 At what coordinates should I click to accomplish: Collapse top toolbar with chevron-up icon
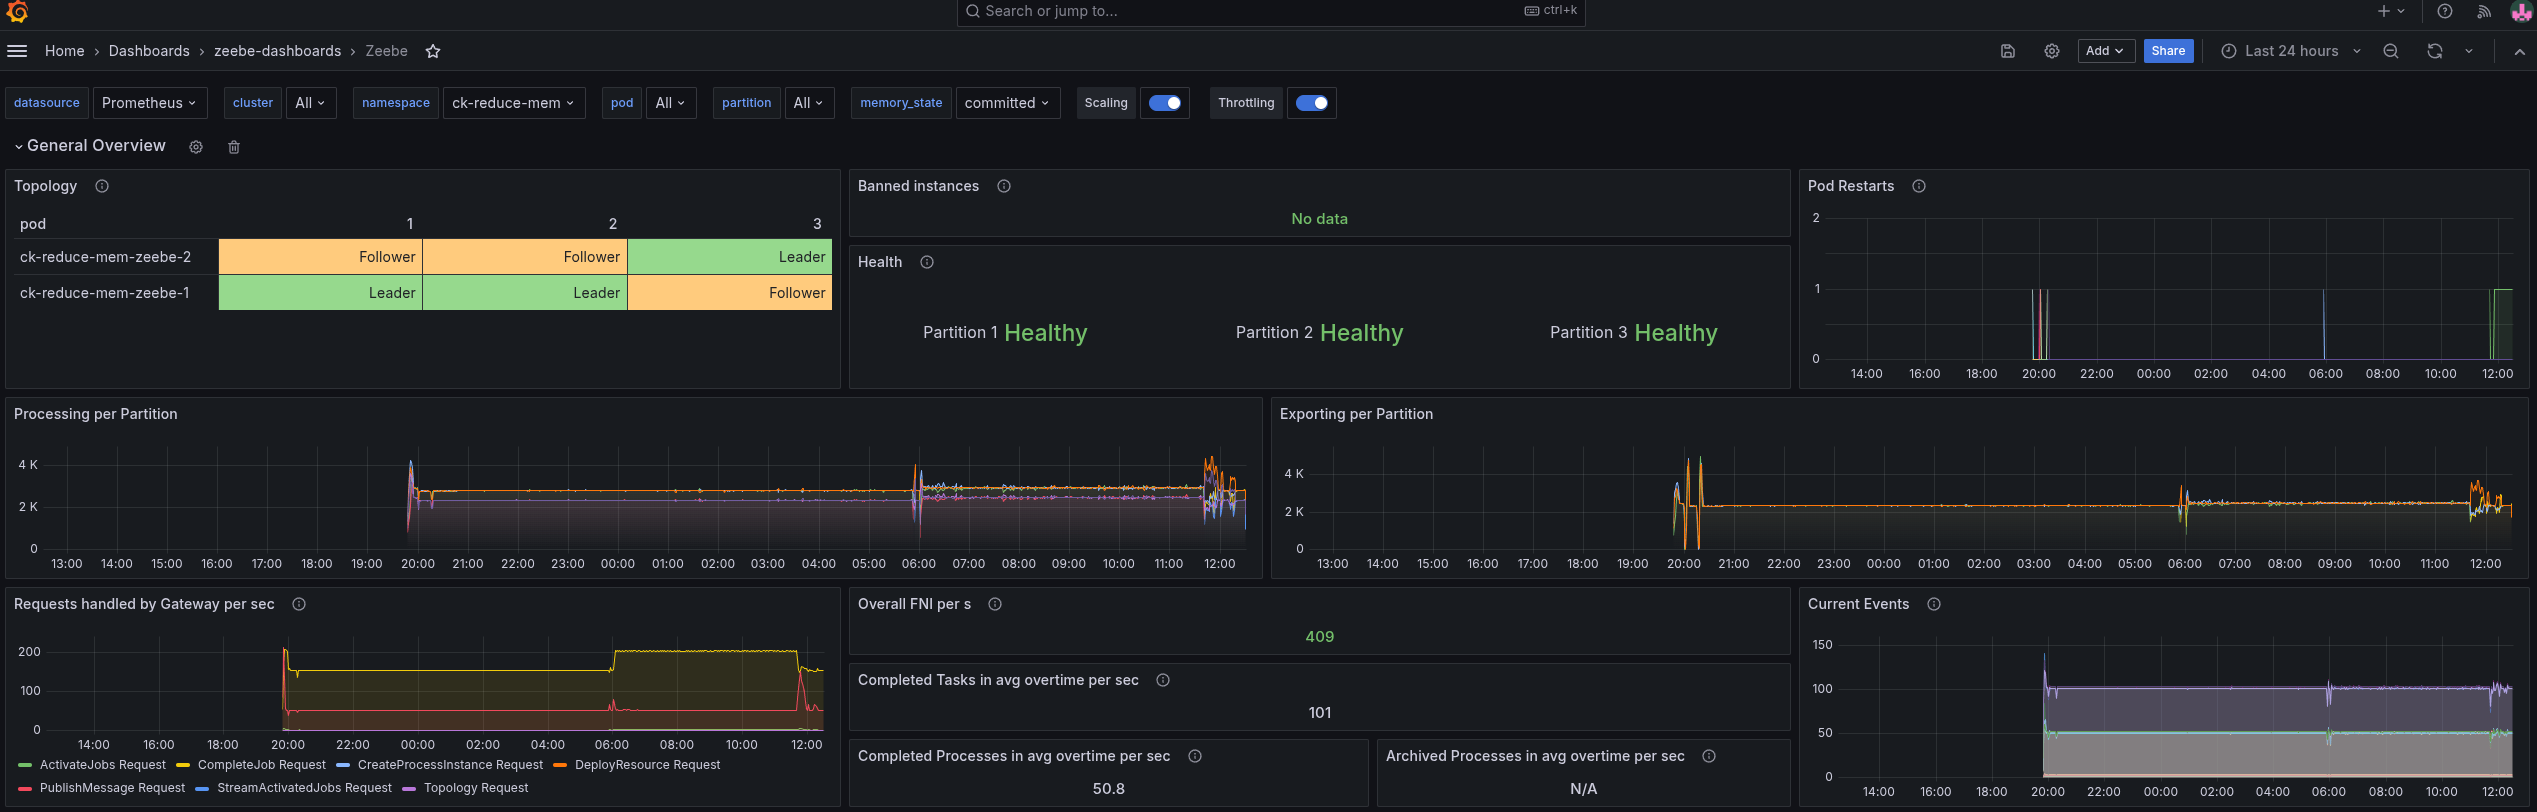point(2519,51)
